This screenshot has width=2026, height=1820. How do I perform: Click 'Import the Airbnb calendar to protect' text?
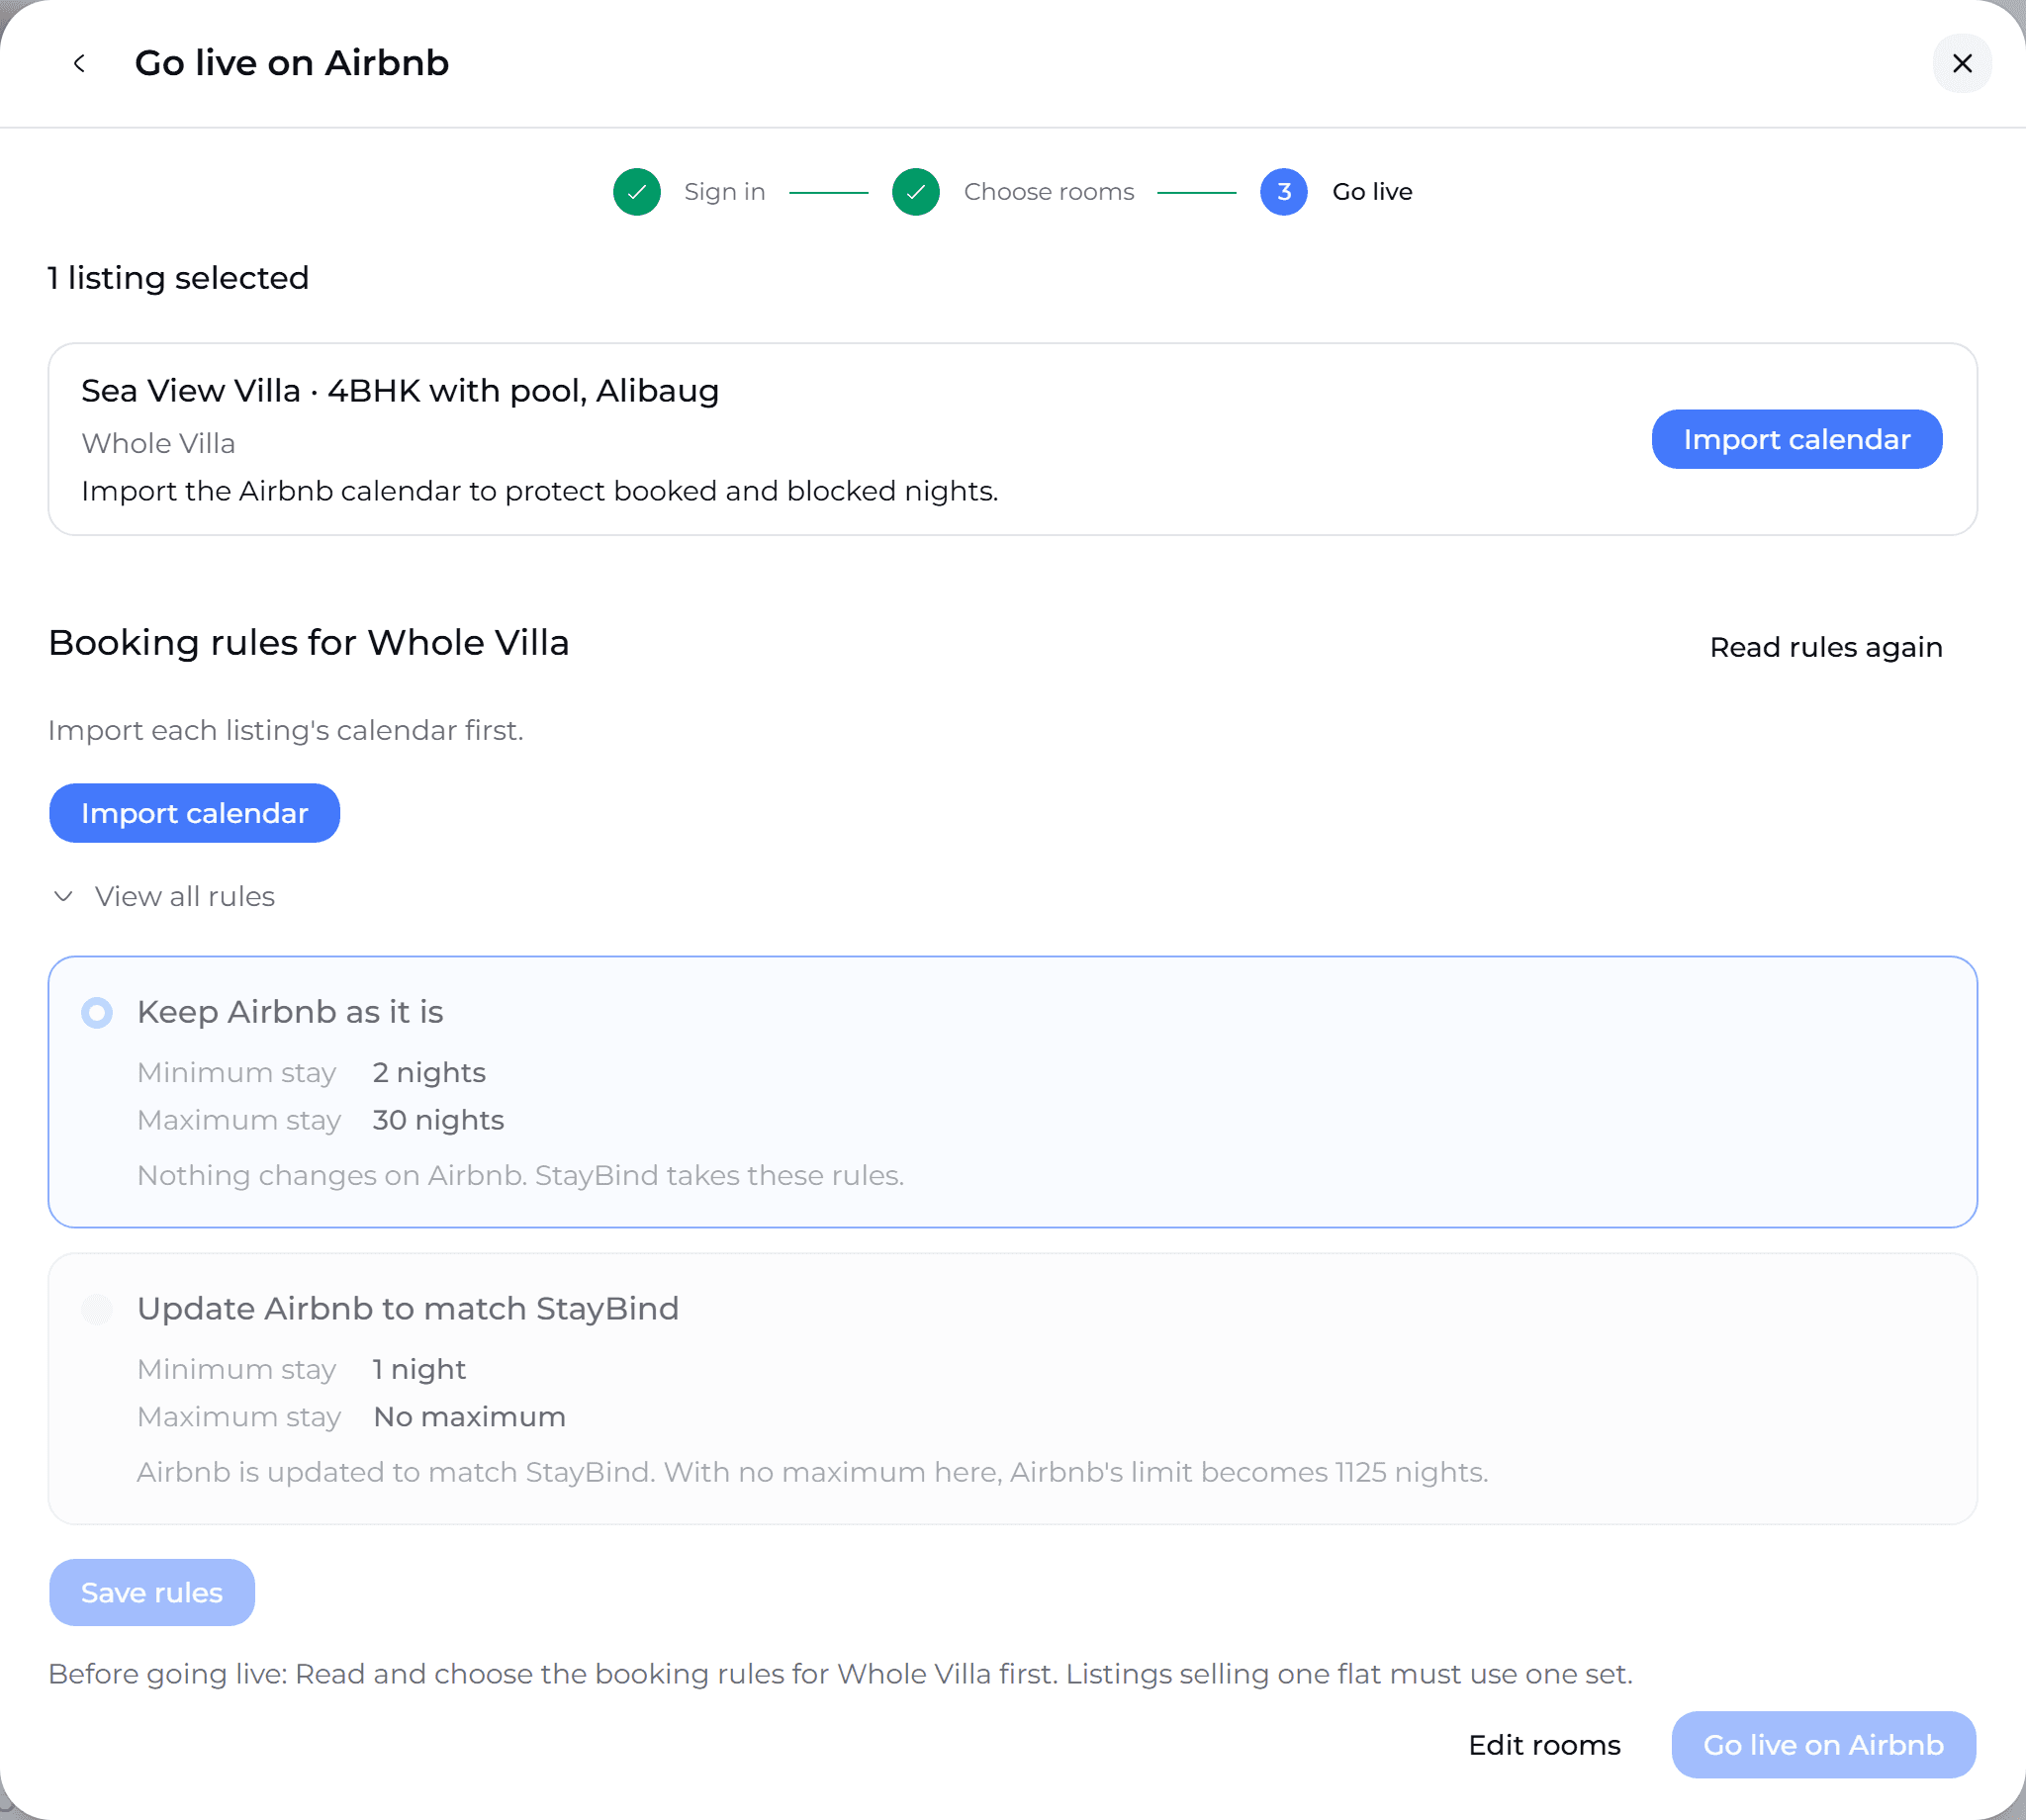pyautogui.click(x=540, y=491)
